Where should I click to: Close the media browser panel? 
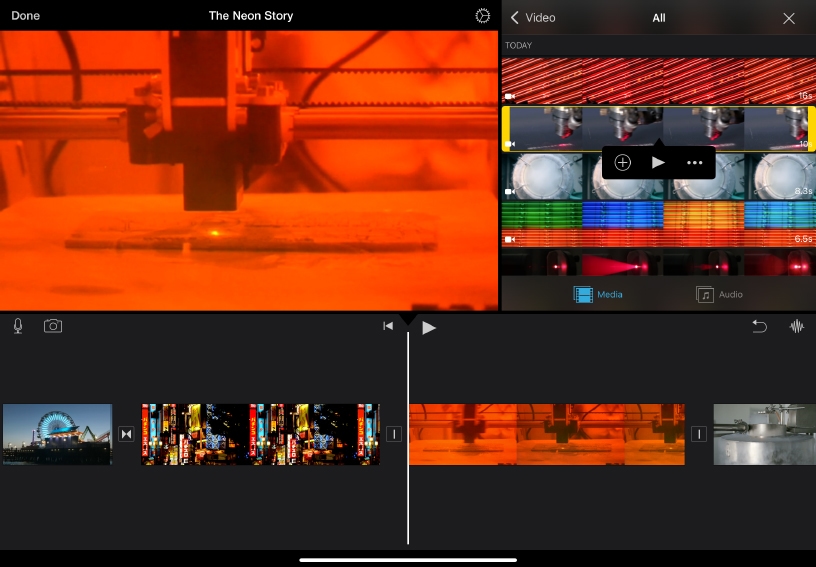pyautogui.click(x=789, y=18)
